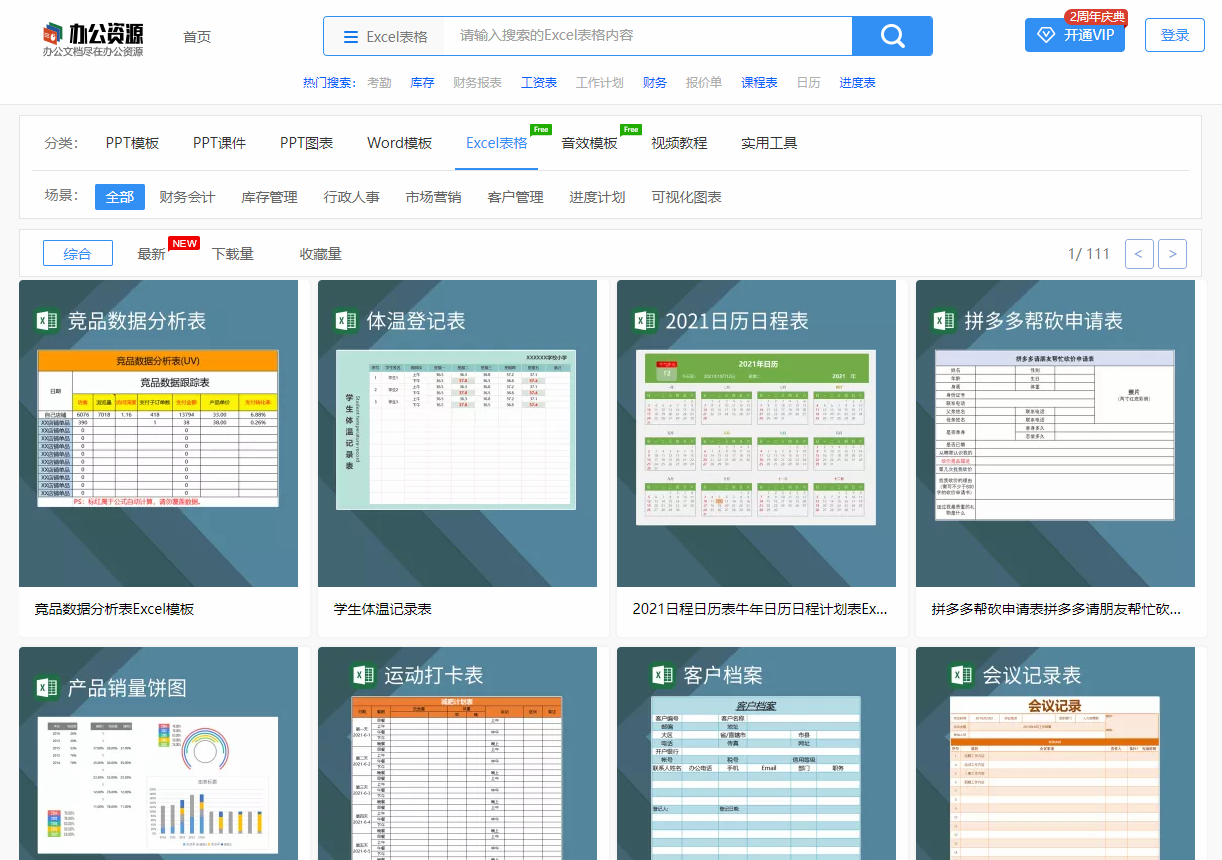The width and height of the screenshot is (1222, 860).
Task: Click hot search term 工作计划
Action: [600, 83]
